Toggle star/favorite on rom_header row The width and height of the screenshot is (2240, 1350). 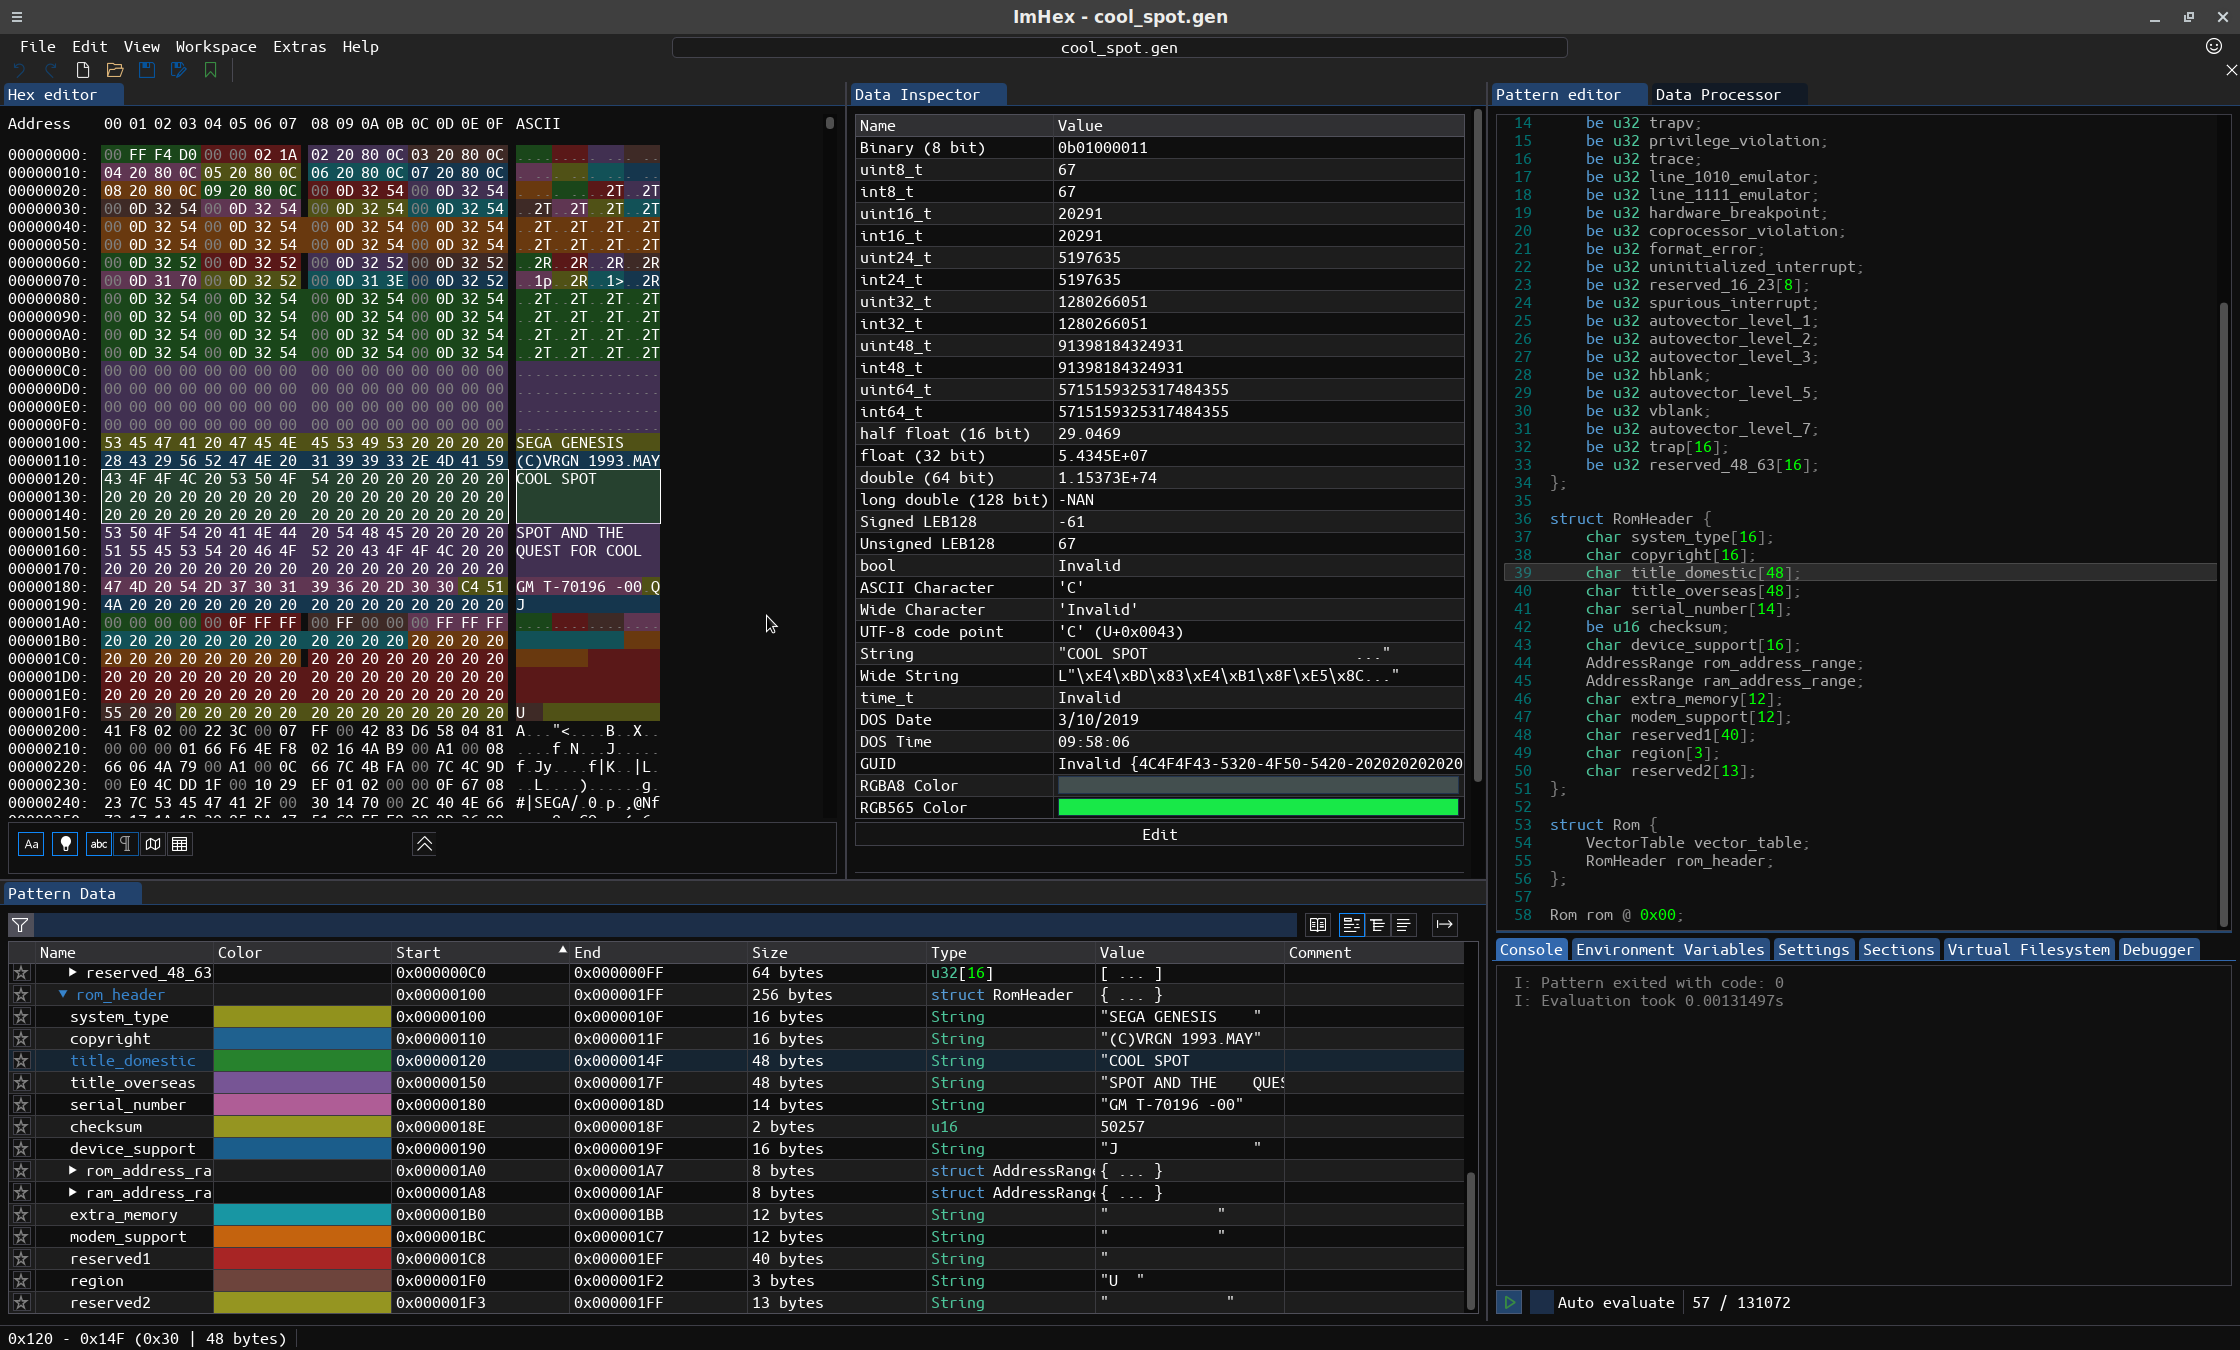(x=19, y=993)
